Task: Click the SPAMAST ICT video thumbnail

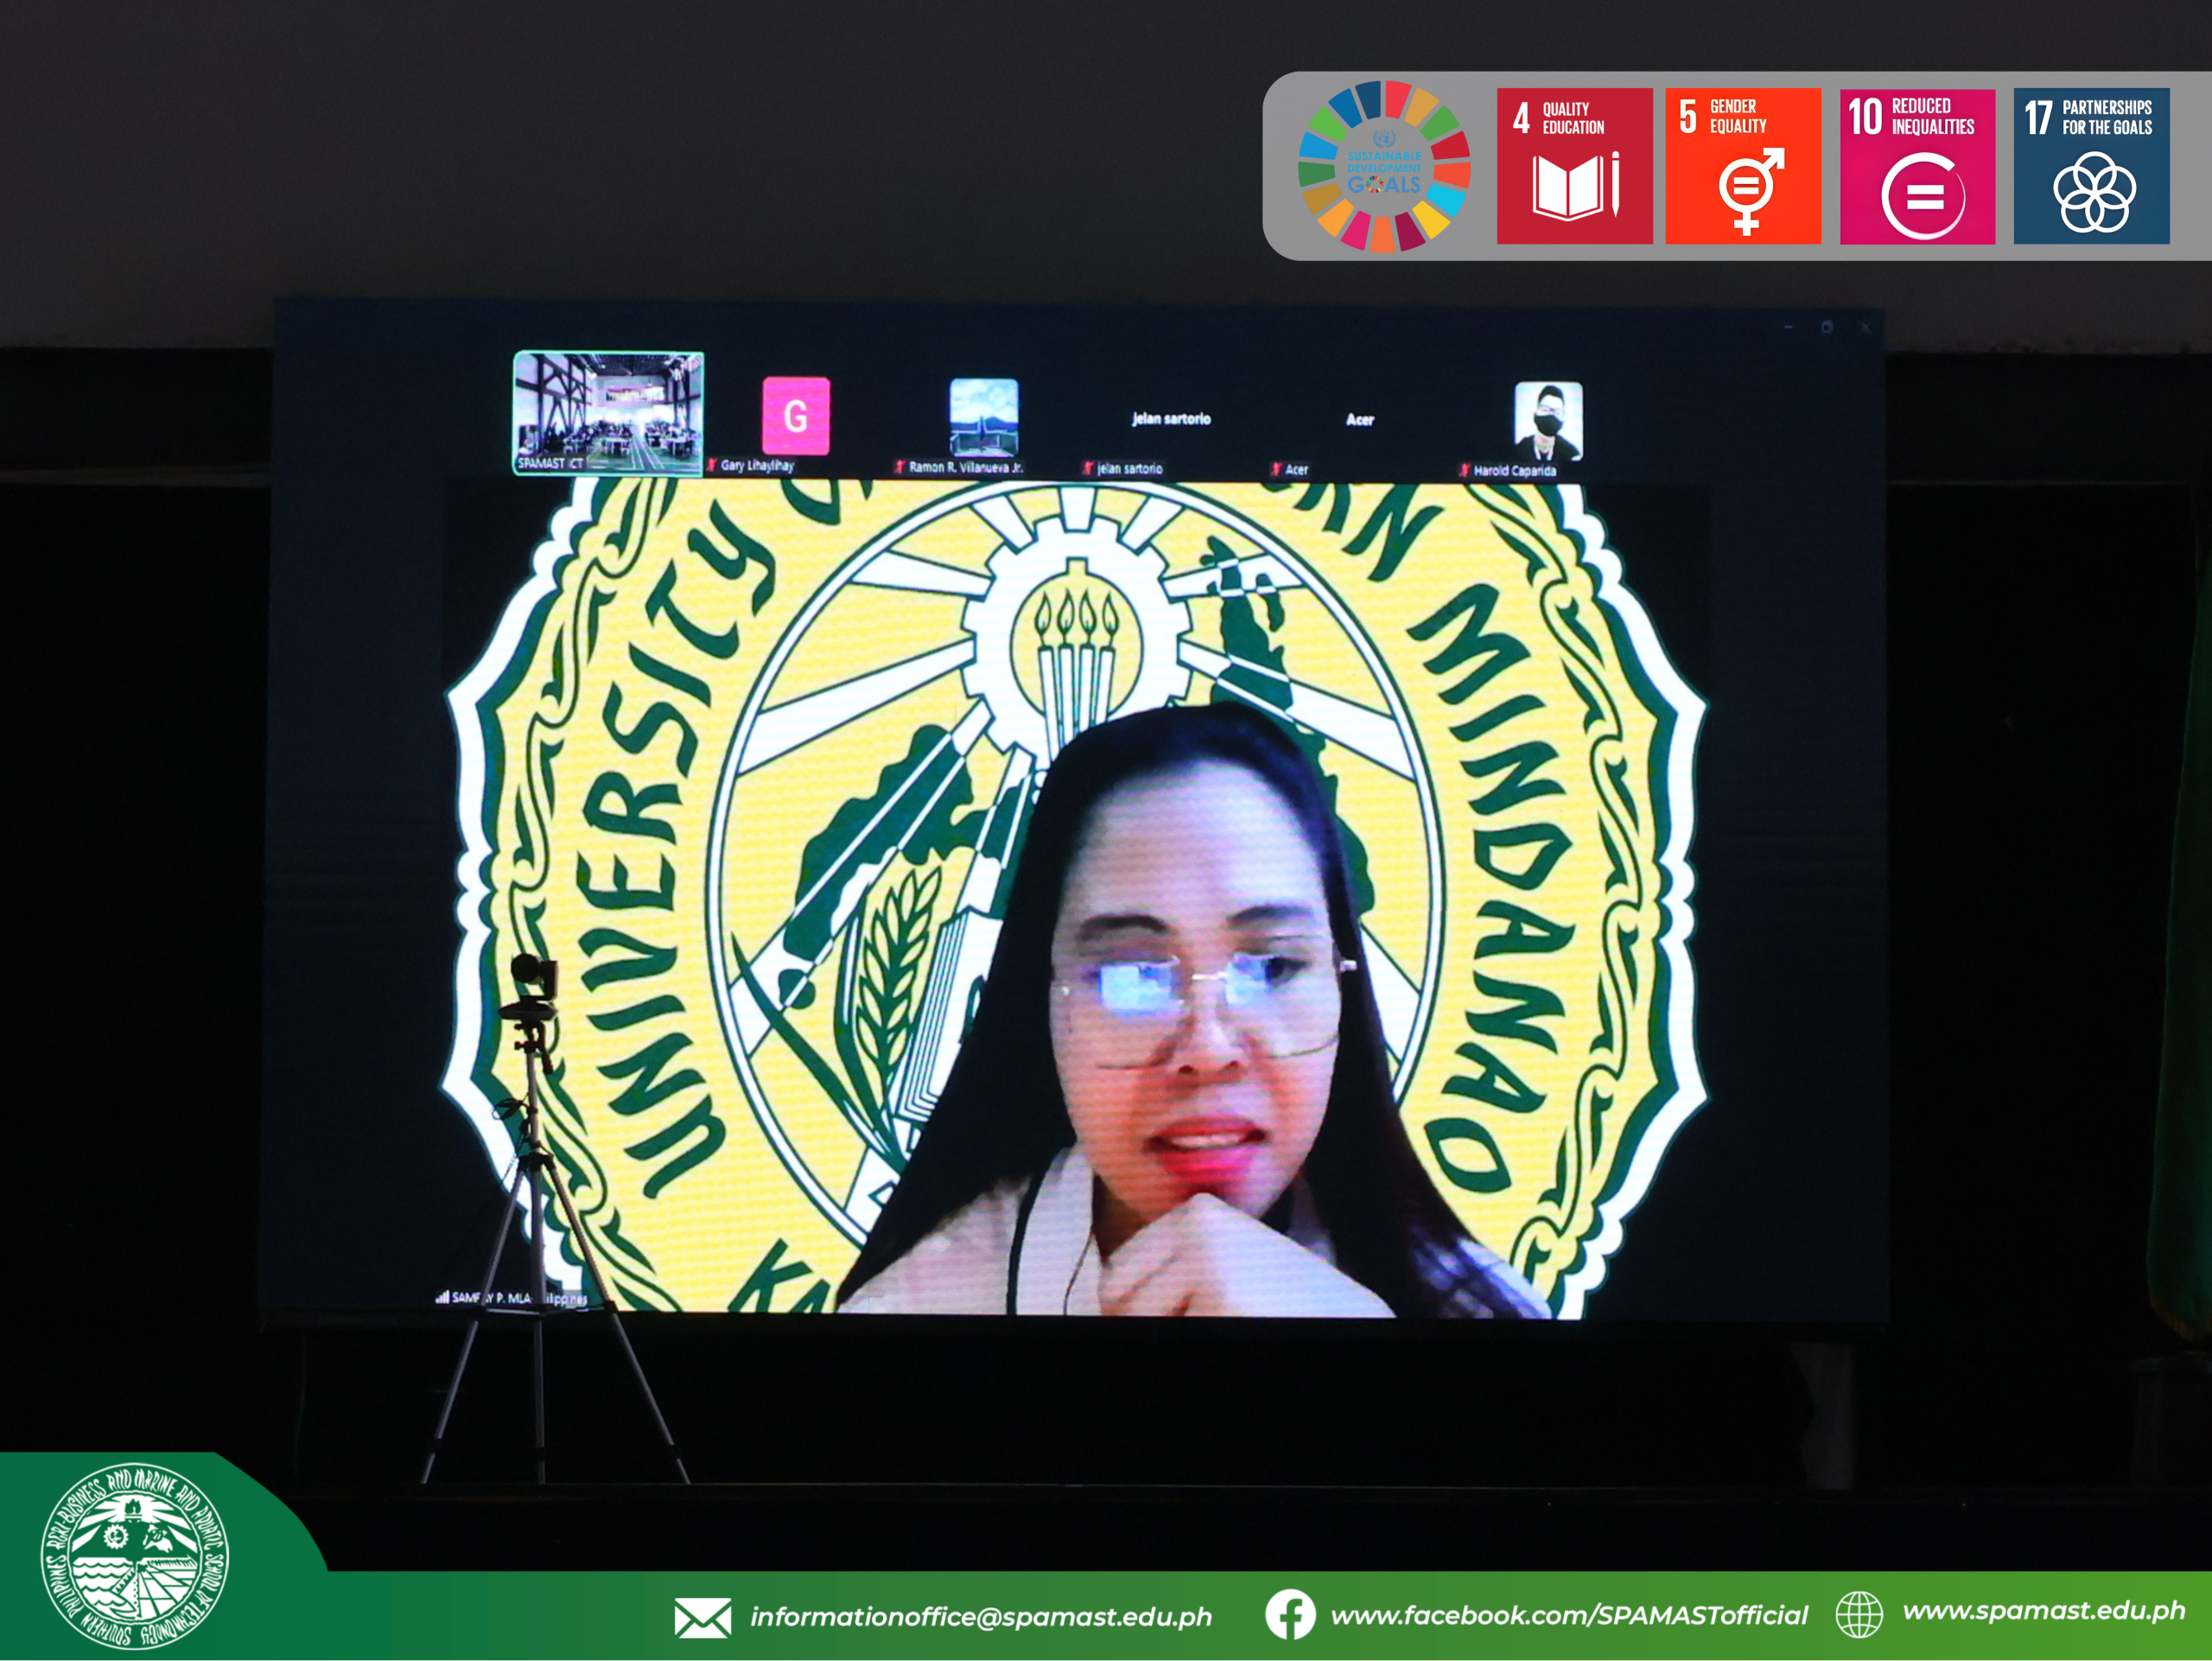Action: 608,411
